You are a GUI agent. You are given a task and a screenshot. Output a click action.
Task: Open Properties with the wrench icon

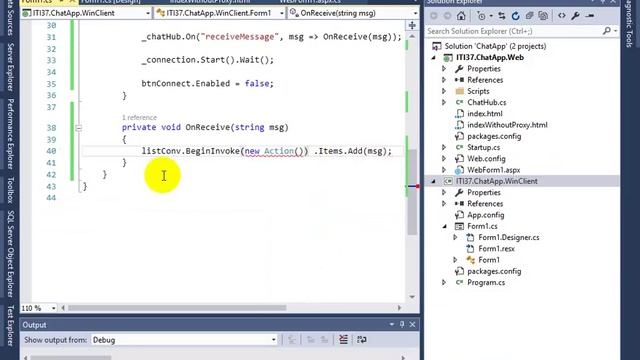tap(576, 16)
